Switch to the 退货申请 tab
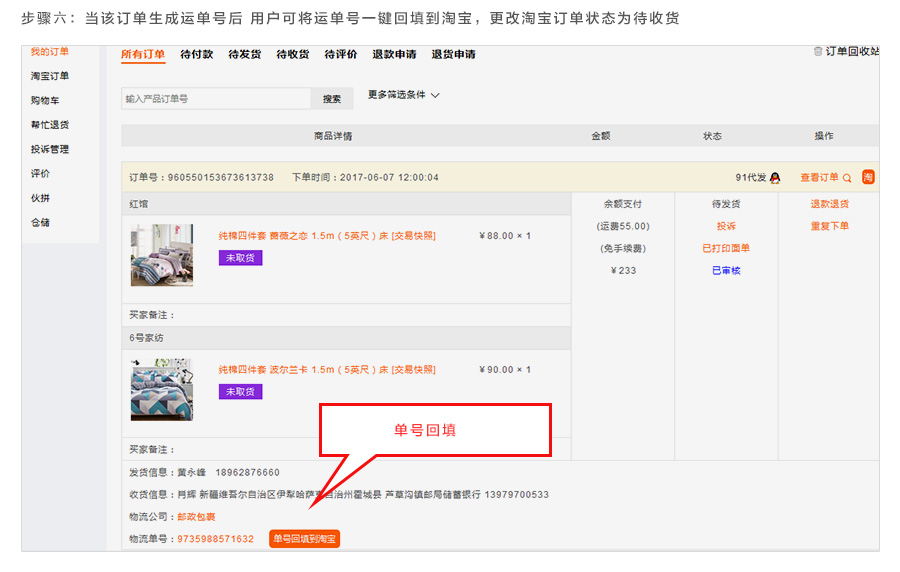 (x=453, y=55)
